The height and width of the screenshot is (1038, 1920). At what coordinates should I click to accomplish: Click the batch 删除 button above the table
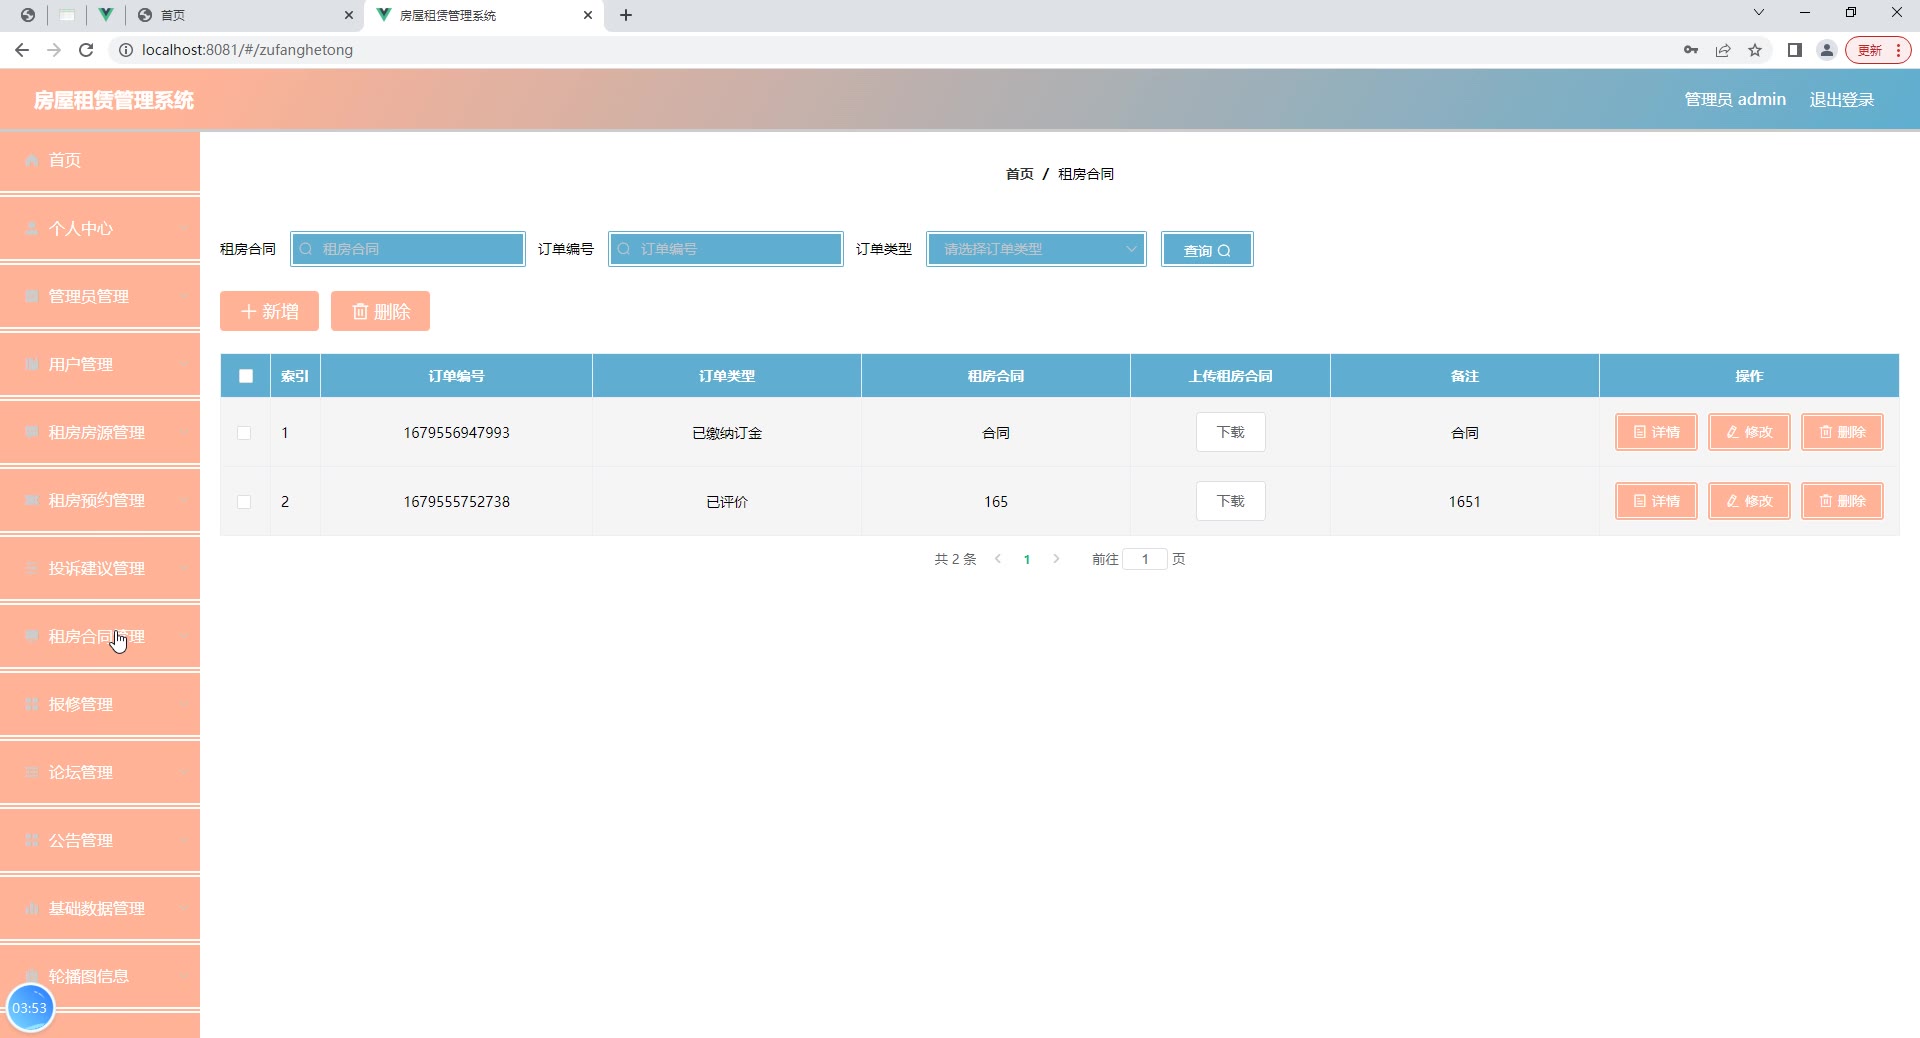pos(380,311)
